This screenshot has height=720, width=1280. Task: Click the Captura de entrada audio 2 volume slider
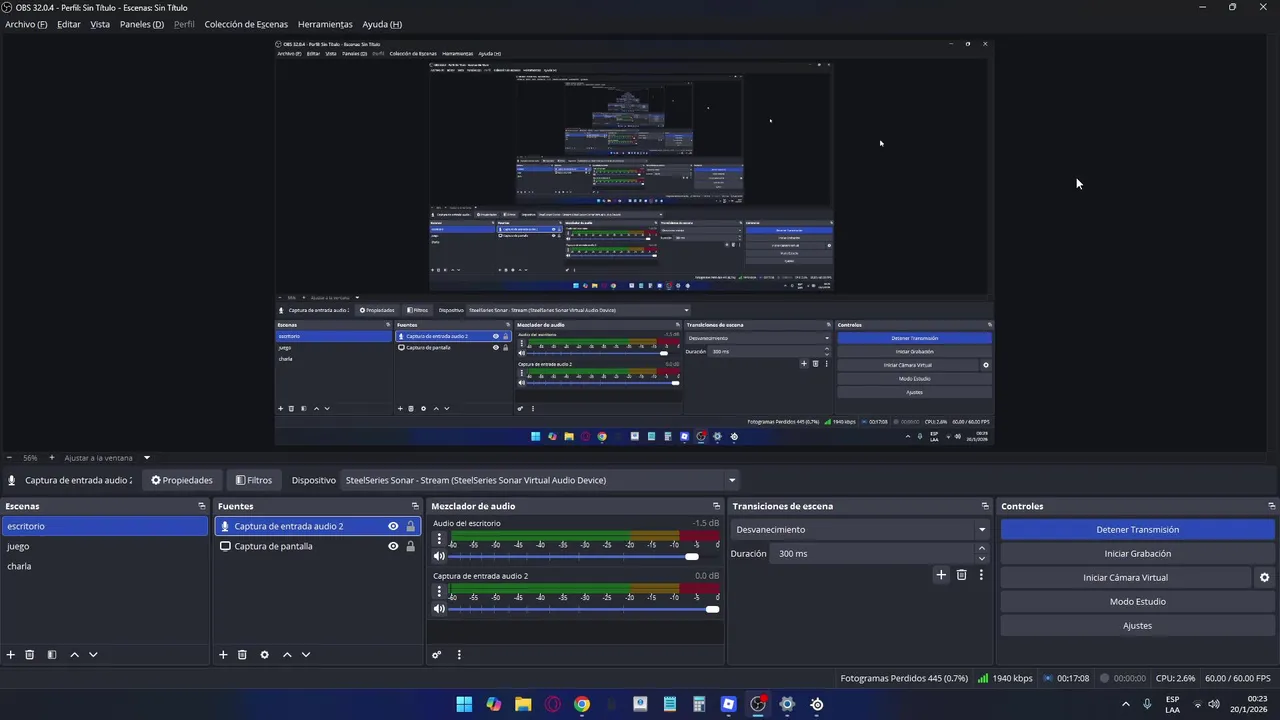coord(585,609)
